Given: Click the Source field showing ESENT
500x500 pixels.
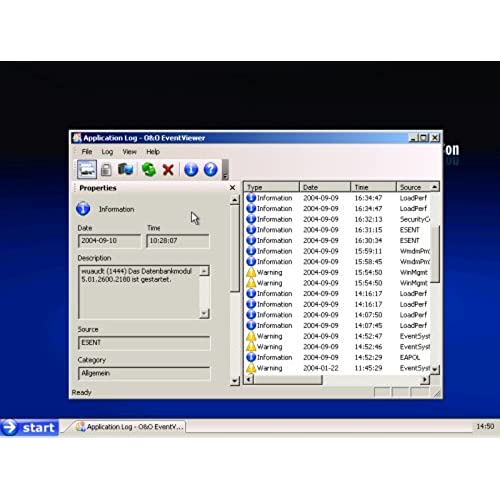Looking at the screenshot, I should (144, 343).
